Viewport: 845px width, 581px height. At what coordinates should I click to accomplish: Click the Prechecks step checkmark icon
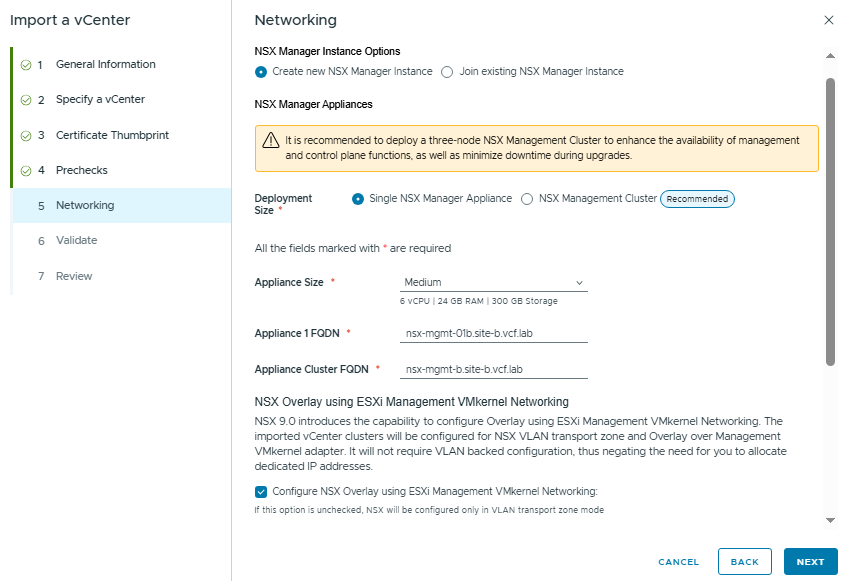25,171
